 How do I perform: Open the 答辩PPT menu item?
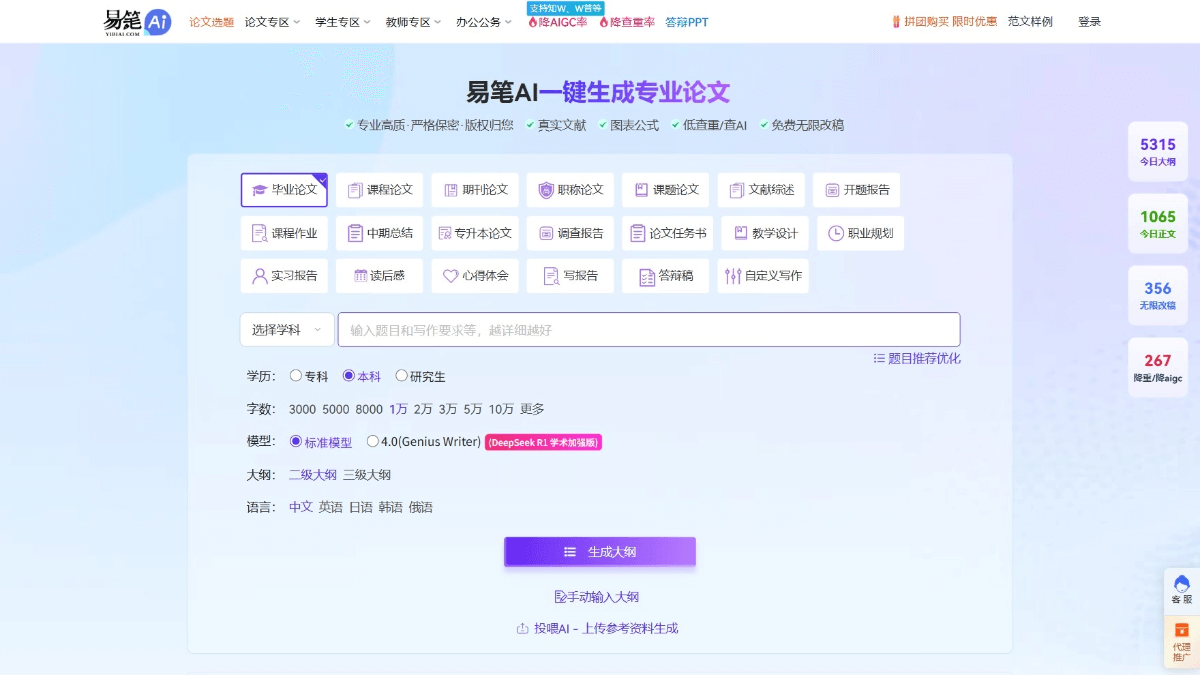687,22
